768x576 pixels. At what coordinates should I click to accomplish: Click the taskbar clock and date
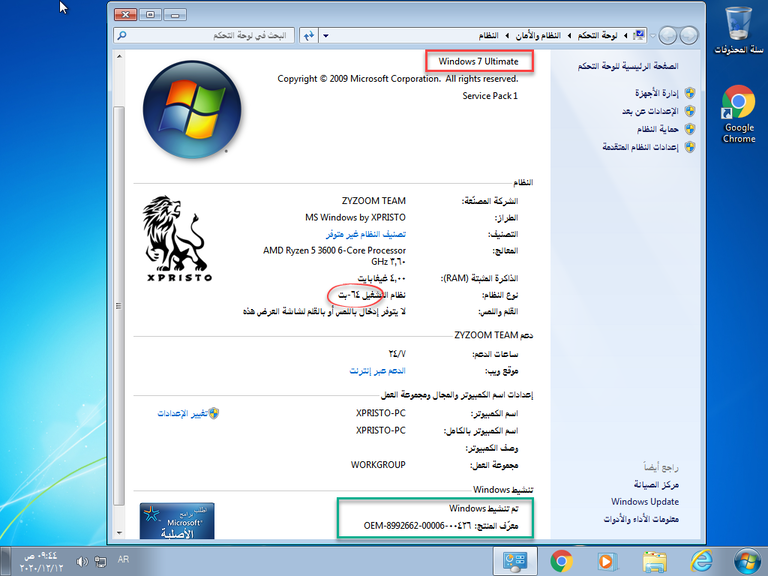(x=42, y=562)
